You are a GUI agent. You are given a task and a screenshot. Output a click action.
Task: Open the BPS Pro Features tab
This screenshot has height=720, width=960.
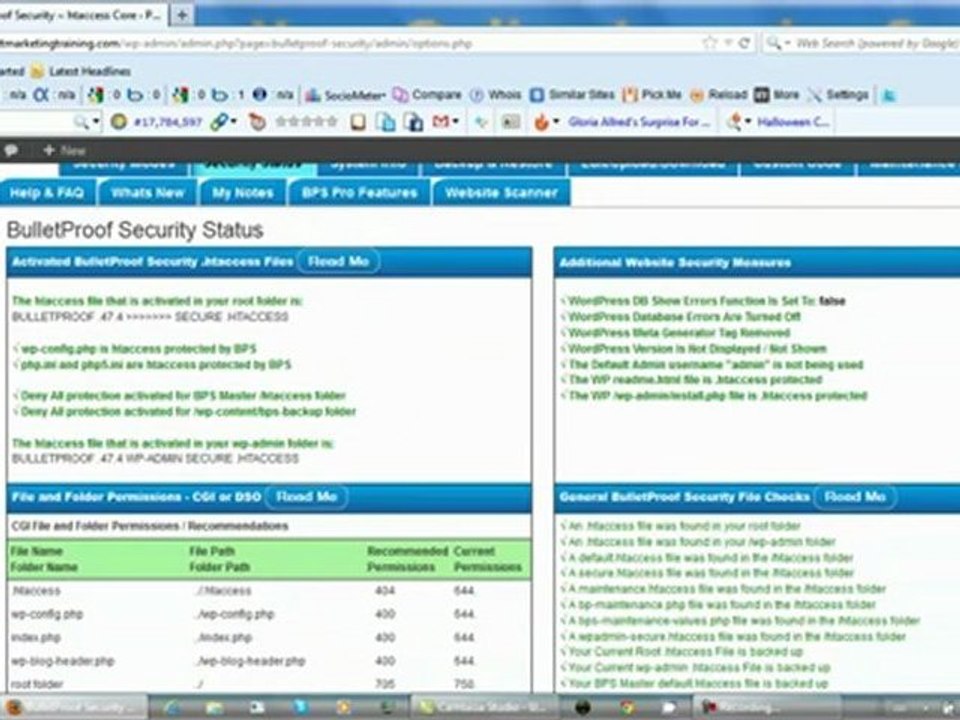(359, 193)
